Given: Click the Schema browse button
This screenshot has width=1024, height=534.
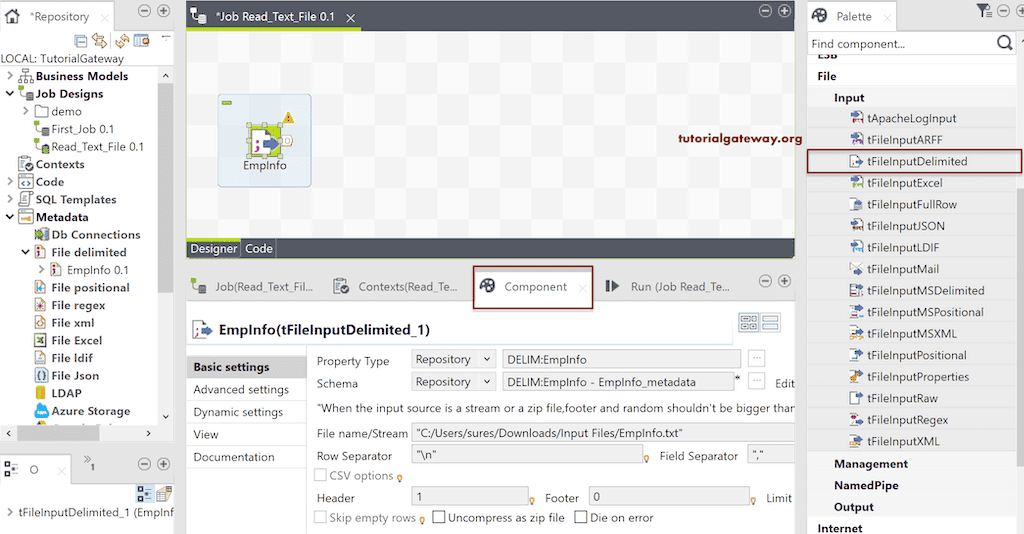Looking at the screenshot, I should (x=756, y=381).
